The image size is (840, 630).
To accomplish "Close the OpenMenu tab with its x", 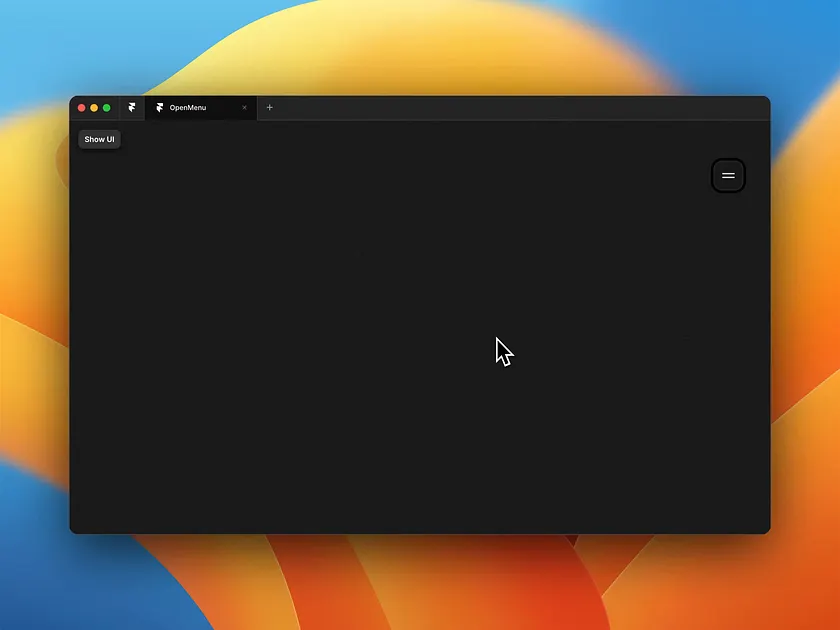I will coord(244,107).
